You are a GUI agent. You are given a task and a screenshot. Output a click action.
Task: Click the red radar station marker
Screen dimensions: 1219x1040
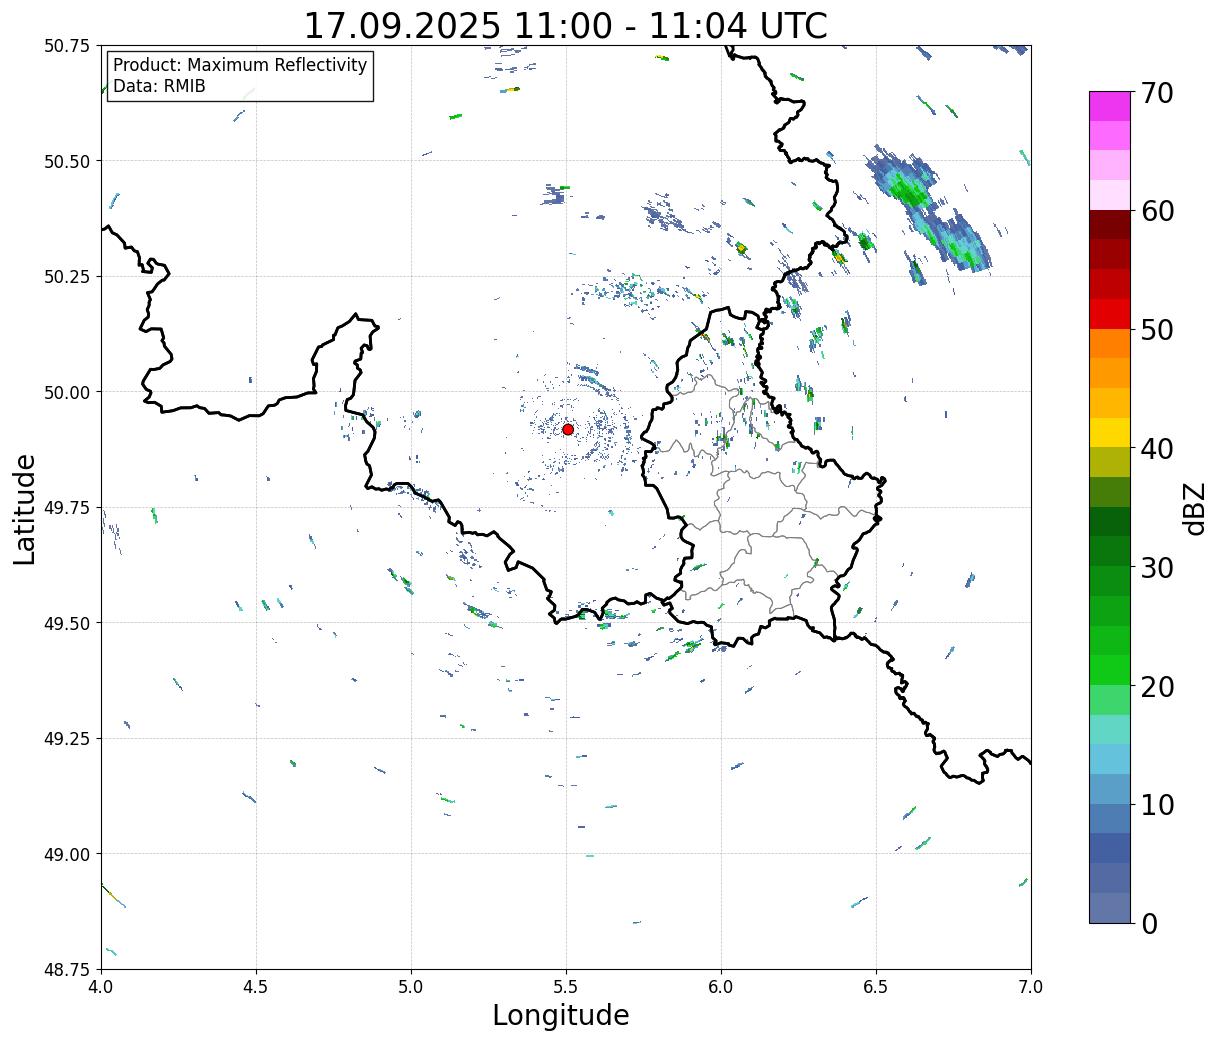(x=568, y=429)
